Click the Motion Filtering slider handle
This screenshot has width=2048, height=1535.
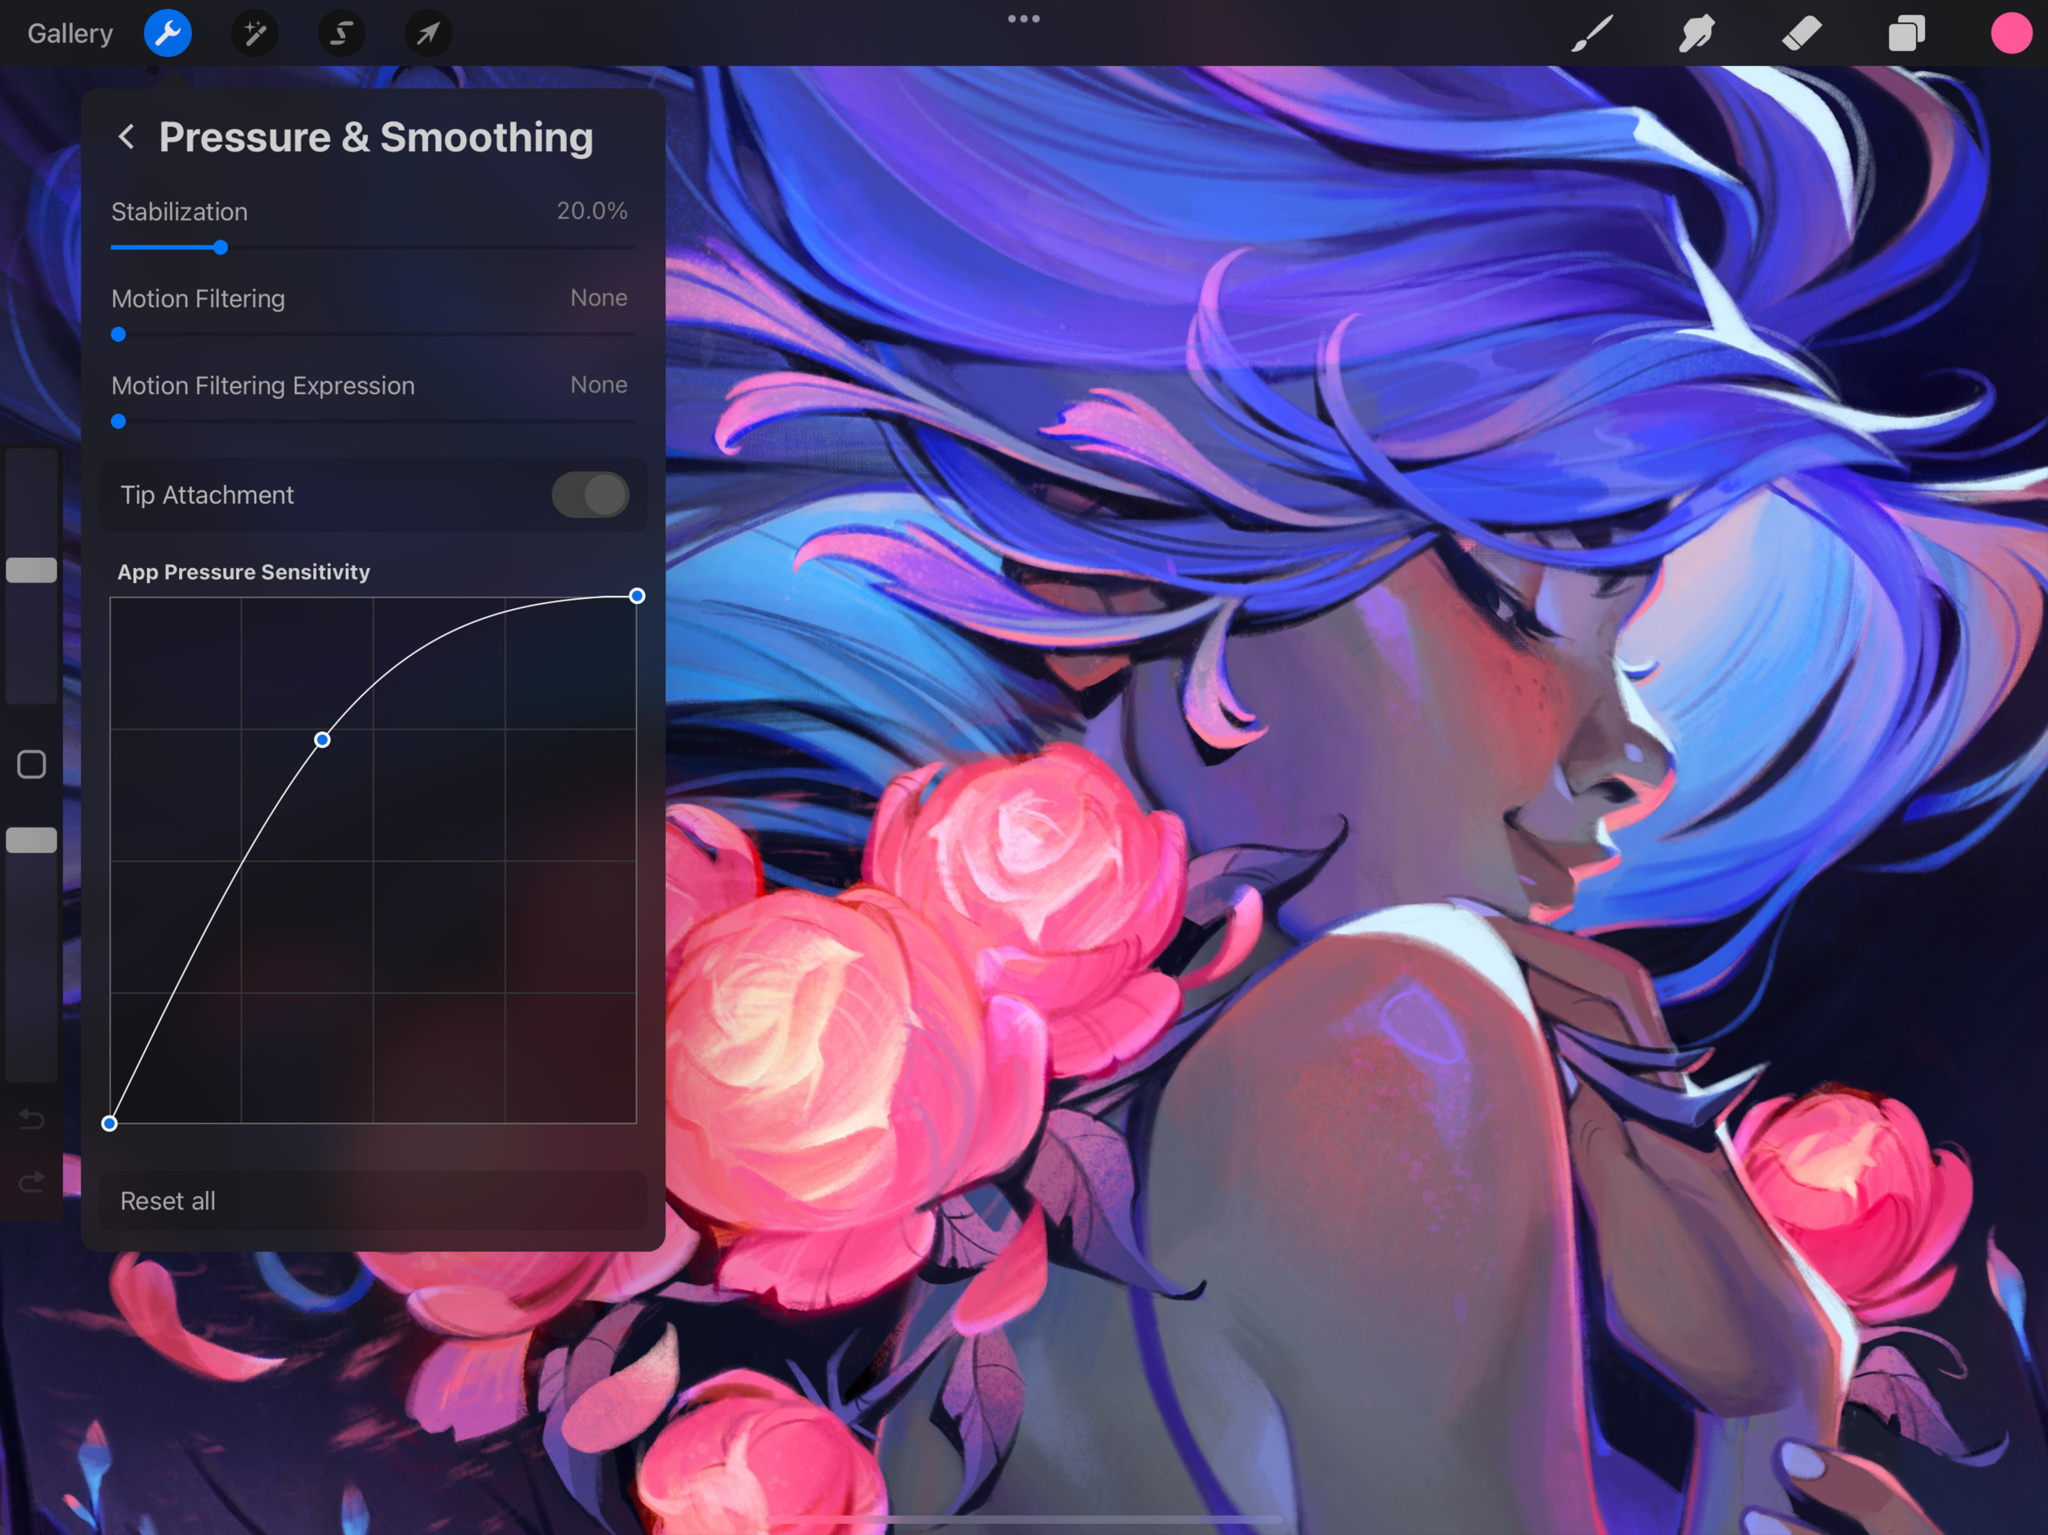pos(118,334)
